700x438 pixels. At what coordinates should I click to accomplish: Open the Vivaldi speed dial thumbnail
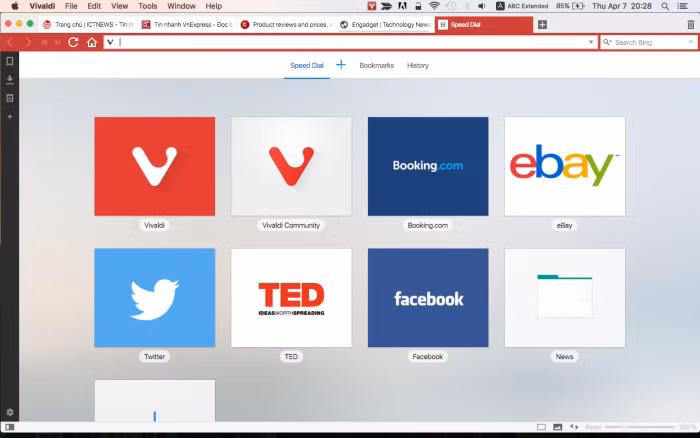[x=154, y=166]
